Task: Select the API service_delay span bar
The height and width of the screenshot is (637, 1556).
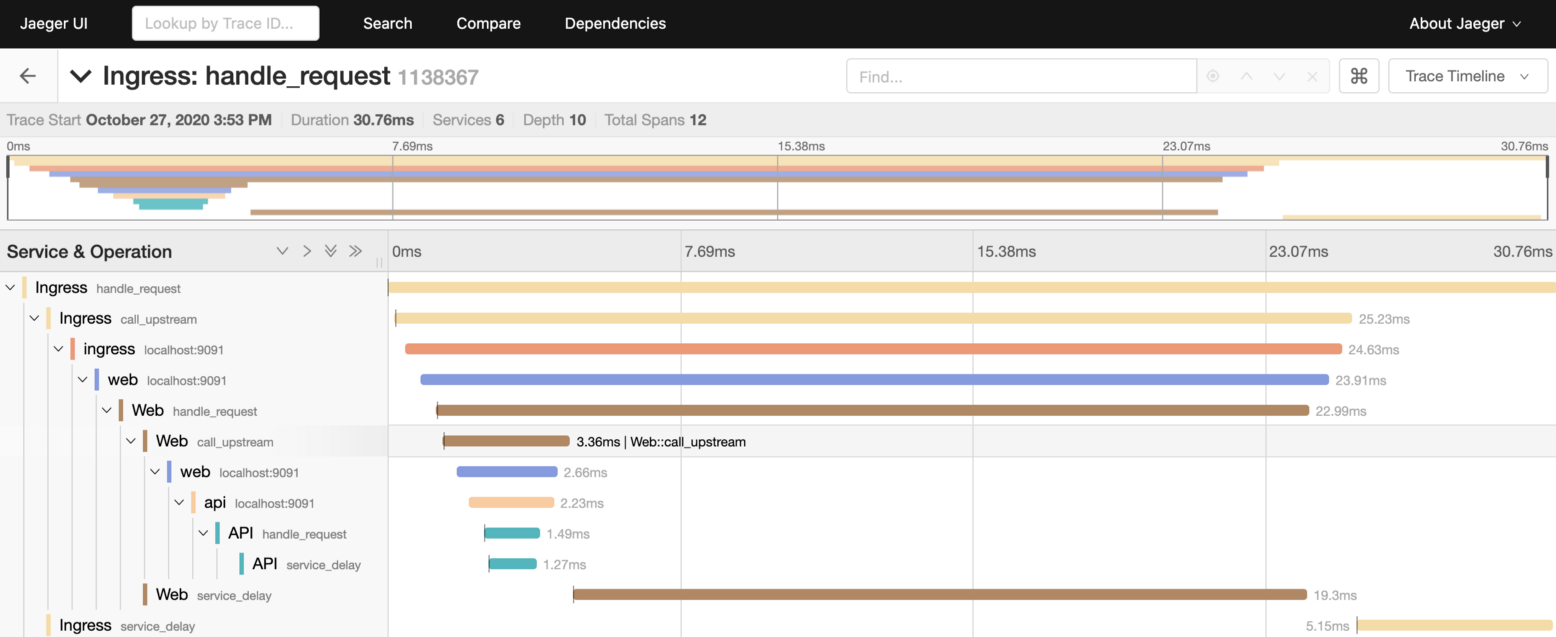Action: pos(511,563)
